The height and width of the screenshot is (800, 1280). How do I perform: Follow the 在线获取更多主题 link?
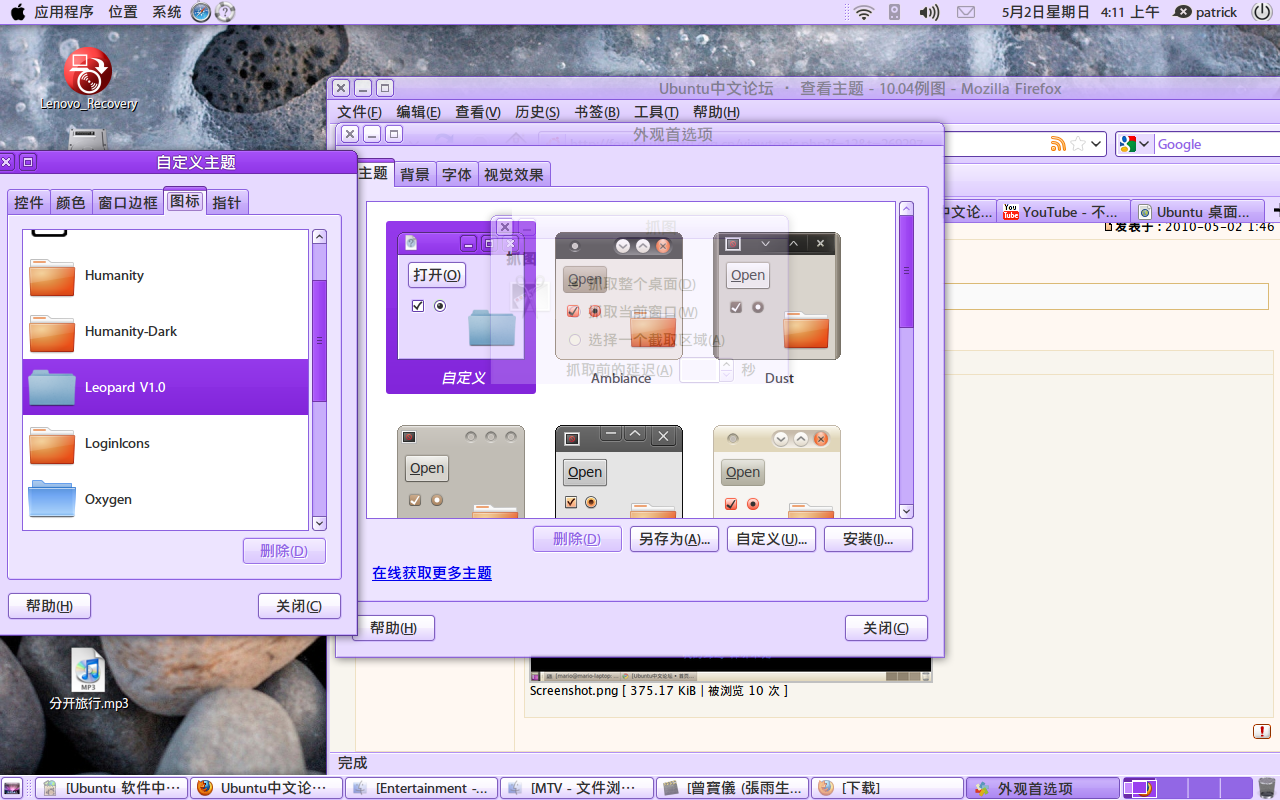click(x=432, y=573)
